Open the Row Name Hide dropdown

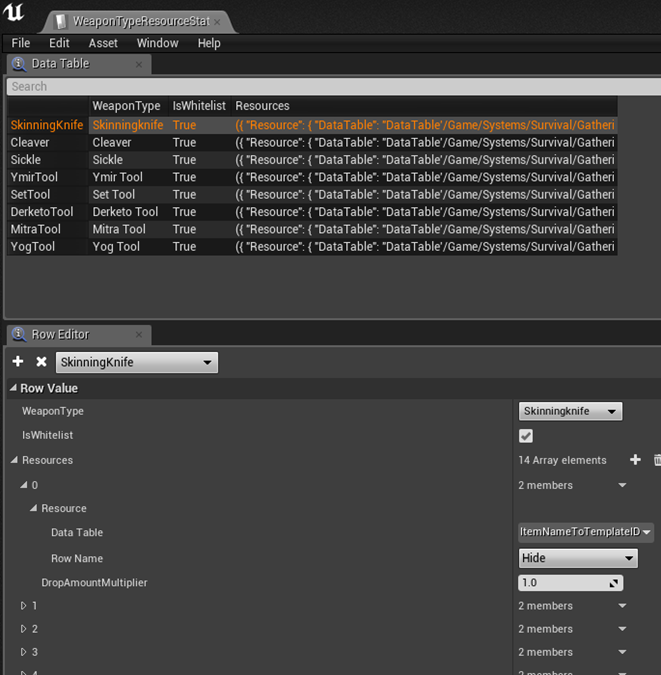[x=577, y=558]
